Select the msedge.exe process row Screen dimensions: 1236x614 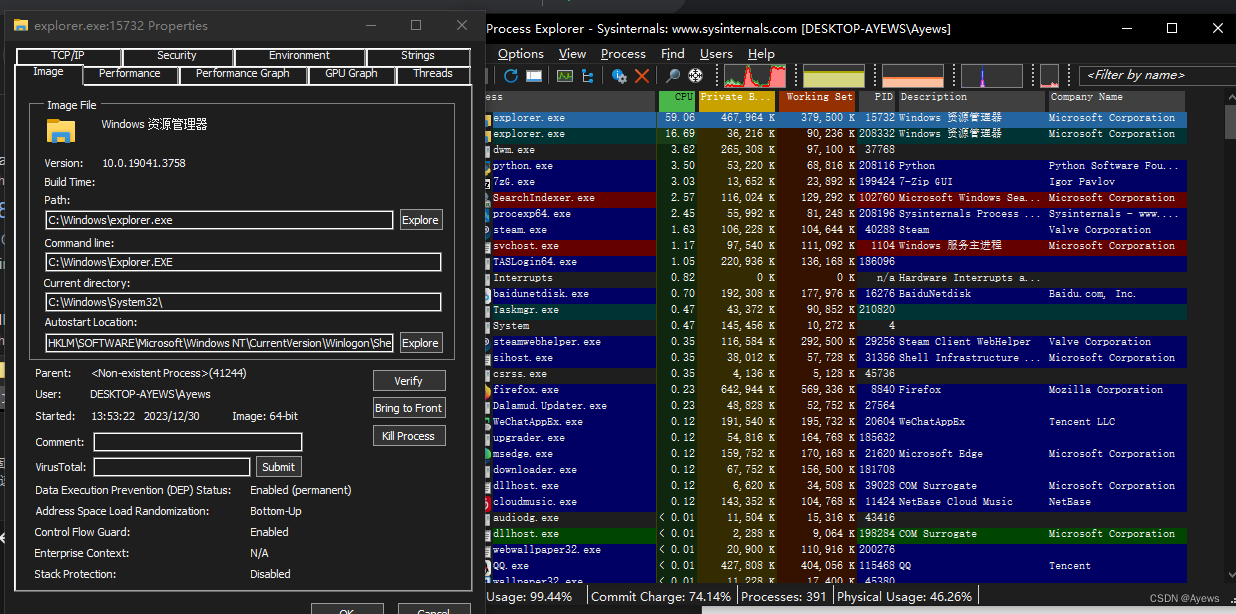pyautogui.click(x=835, y=454)
